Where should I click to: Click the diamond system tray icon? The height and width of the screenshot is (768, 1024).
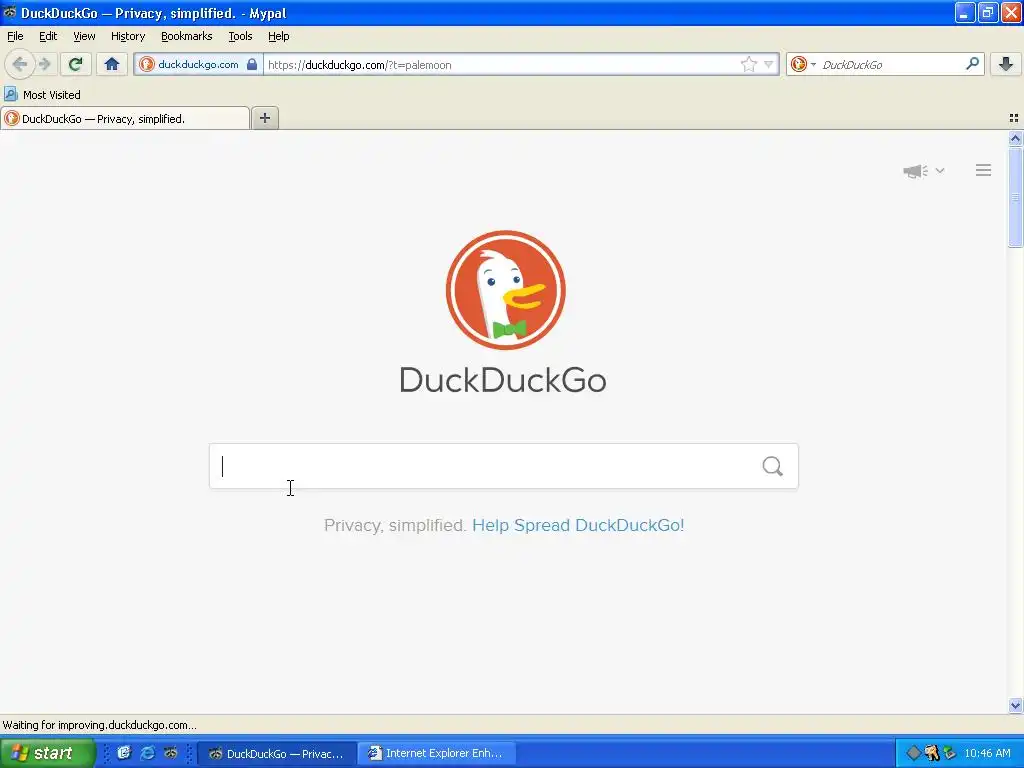tap(914, 753)
